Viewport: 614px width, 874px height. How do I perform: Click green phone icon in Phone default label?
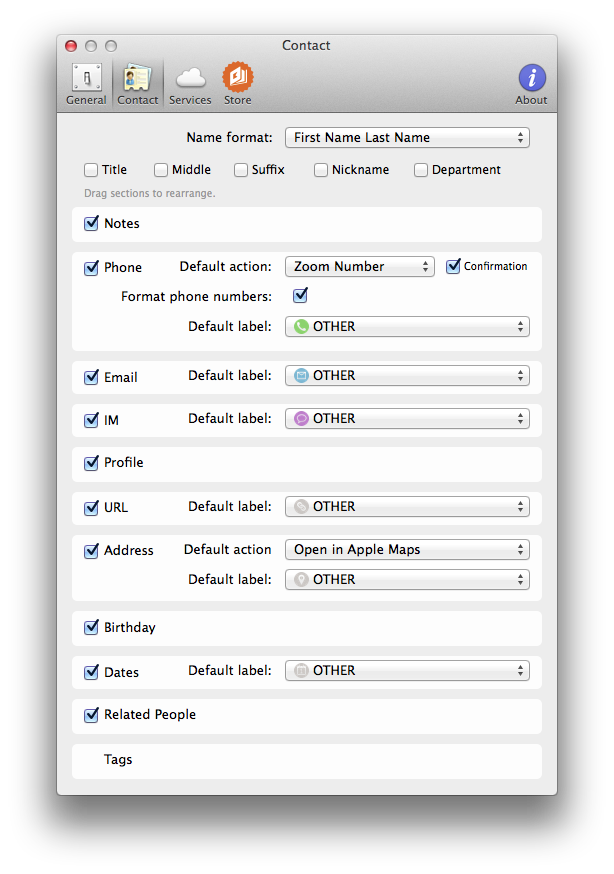tap(301, 327)
